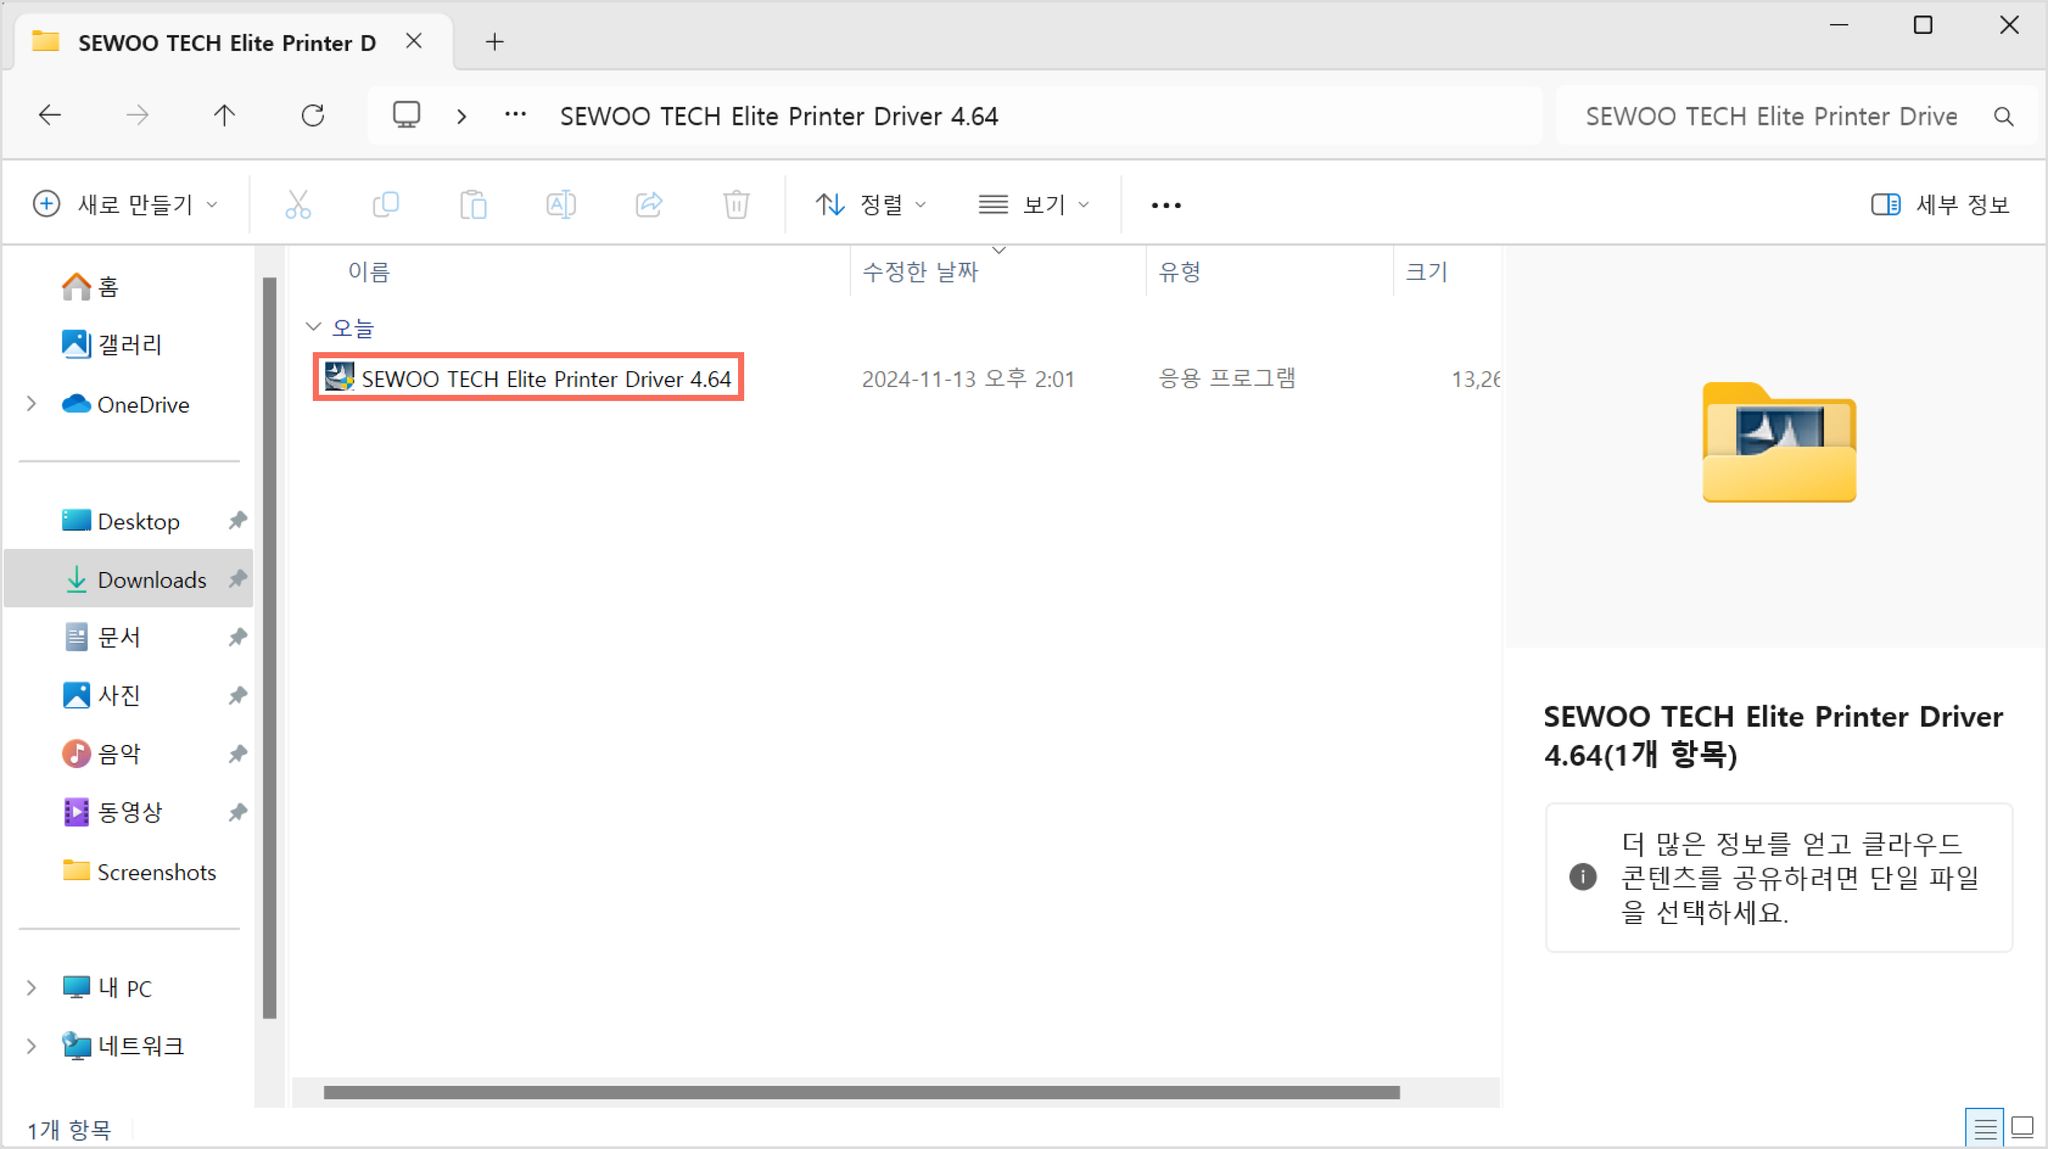Click the folder thumbnail in details pane
This screenshot has width=2048, height=1149.
[x=1779, y=442]
